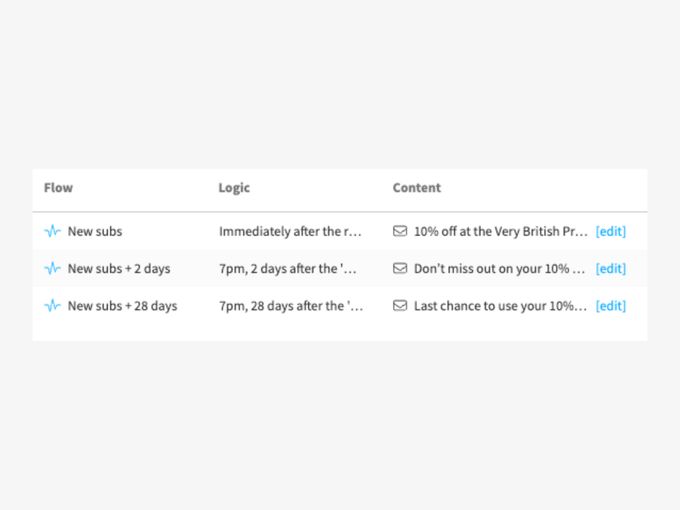Click the envelope icon beside 10% off content
Screen dimensions: 680x510
[x=400, y=231]
